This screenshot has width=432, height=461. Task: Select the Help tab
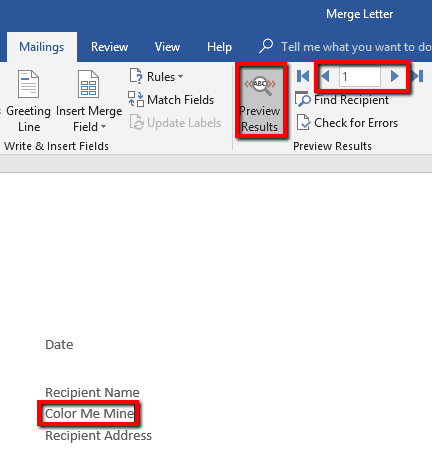click(219, 47)
